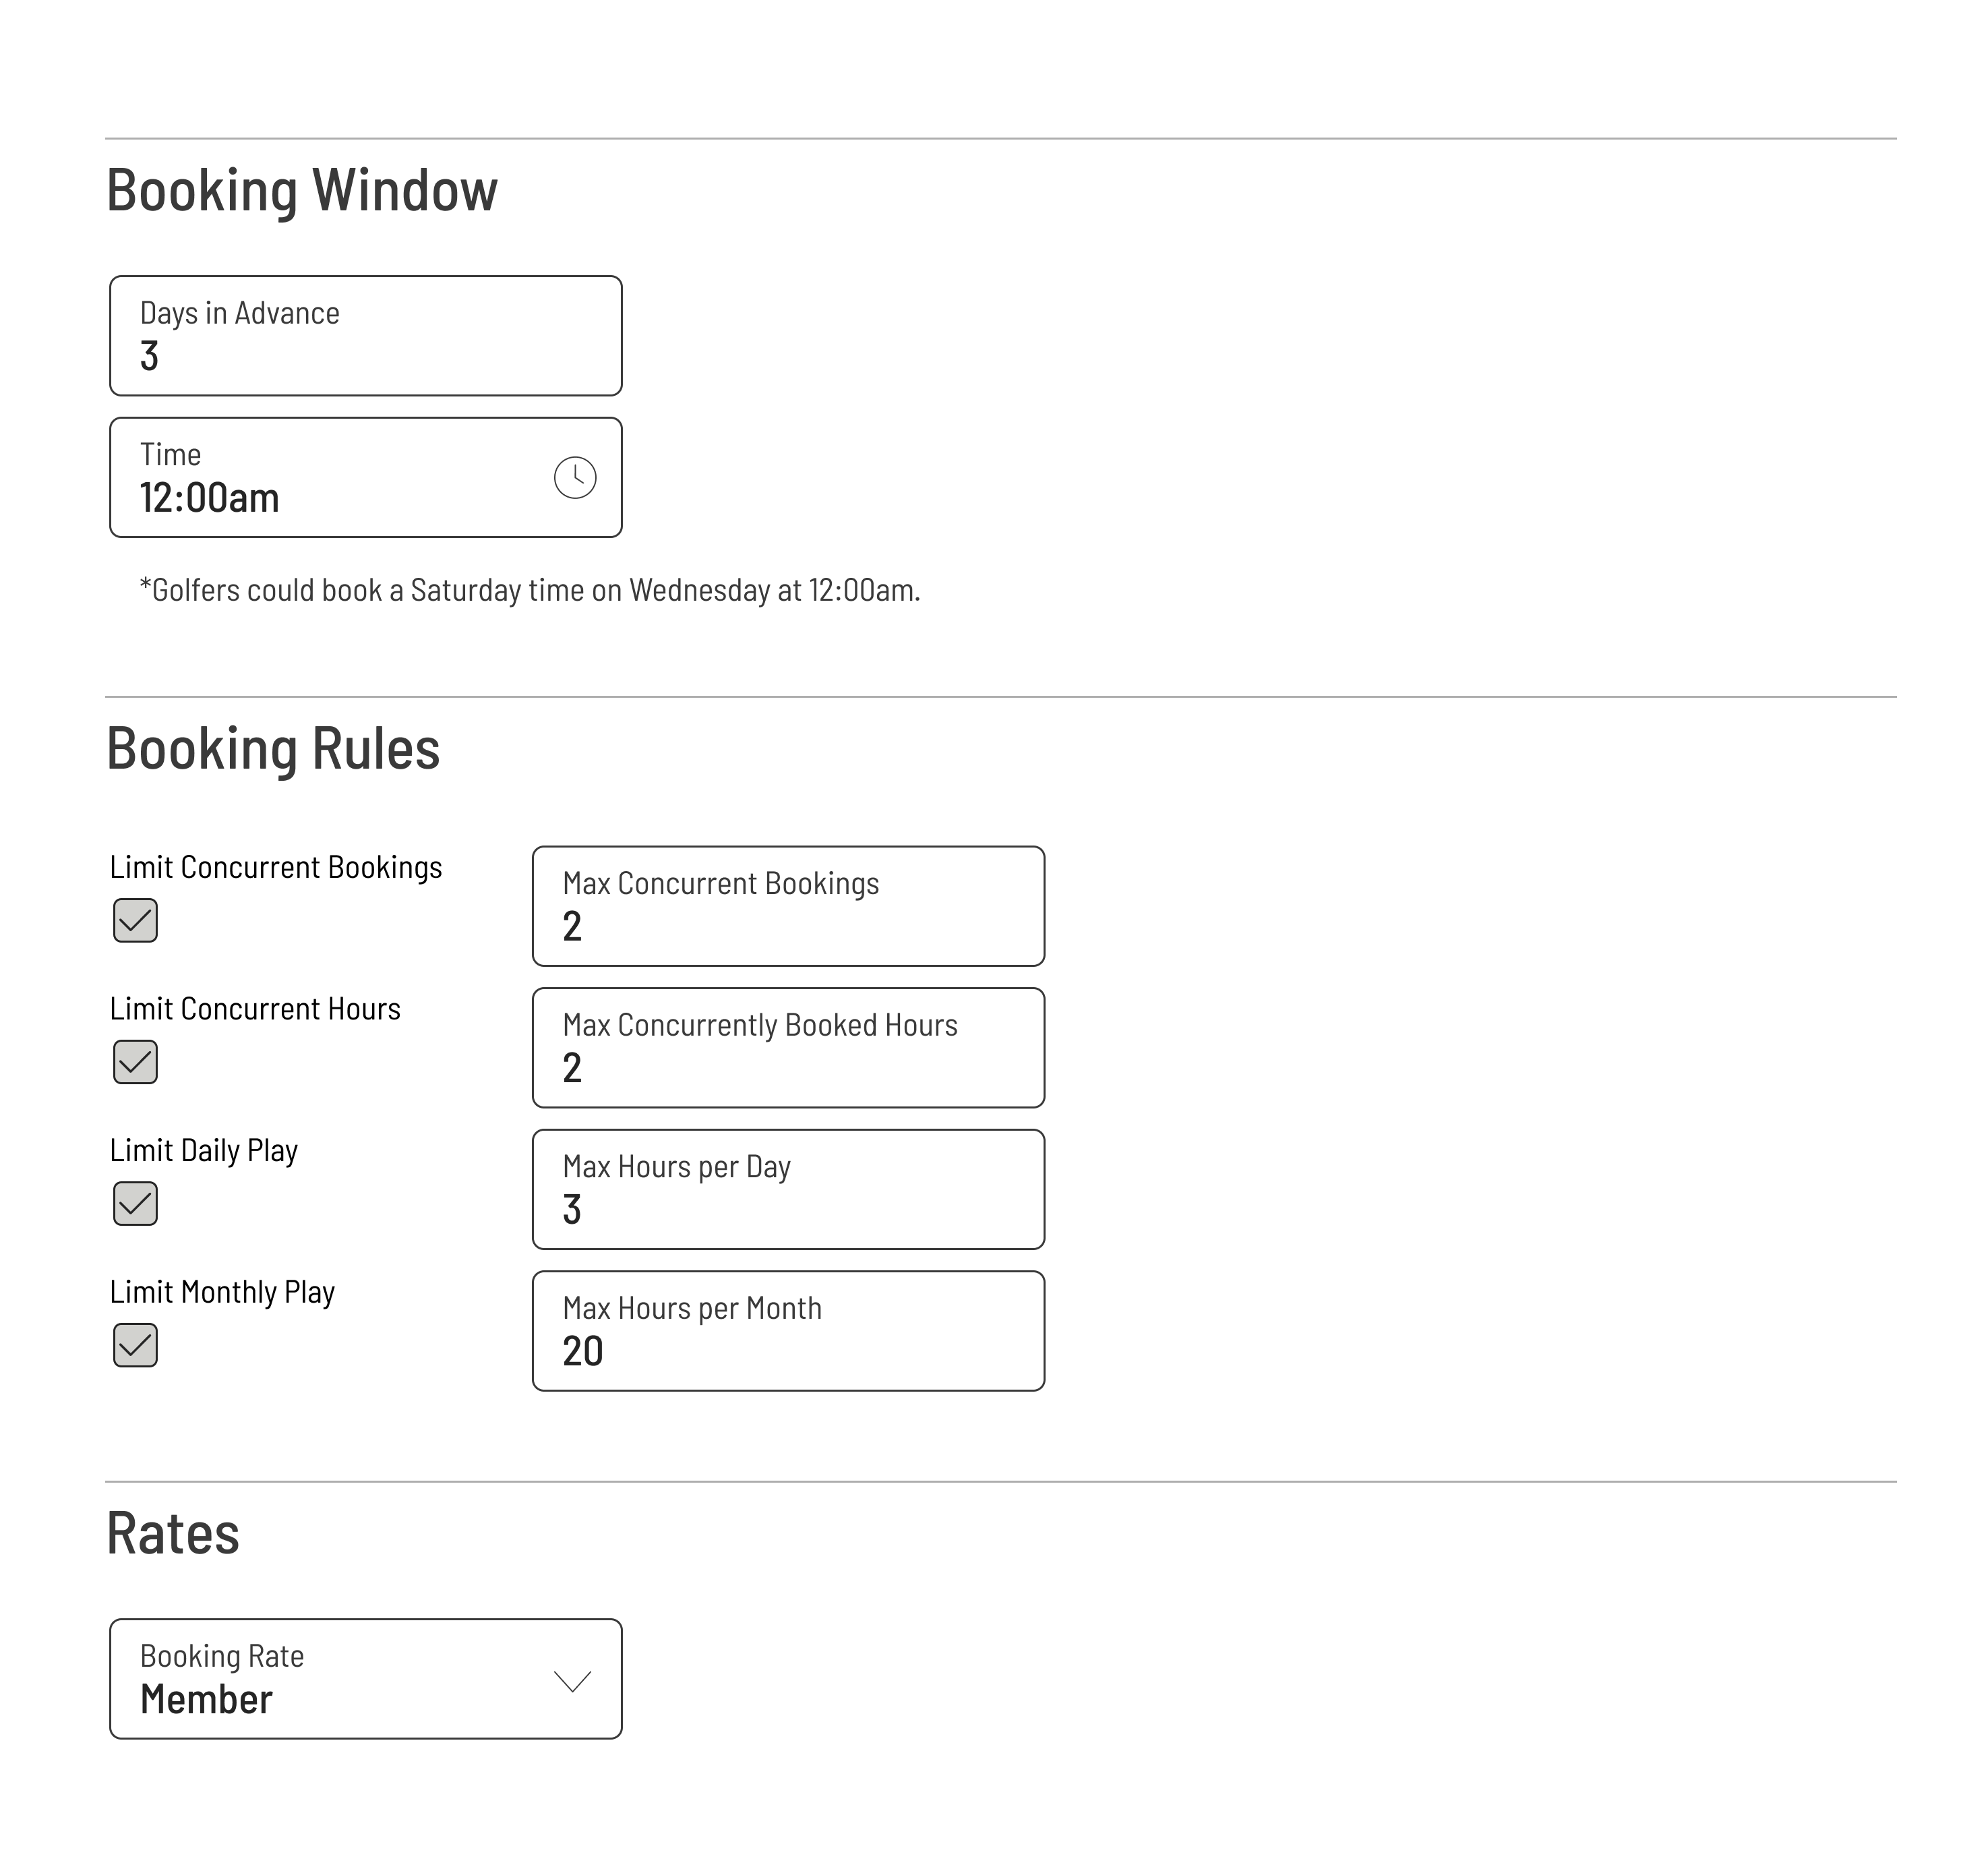Select the Max Hours per Day field
1988x1865 pixels.
[x=788, y=1190]
